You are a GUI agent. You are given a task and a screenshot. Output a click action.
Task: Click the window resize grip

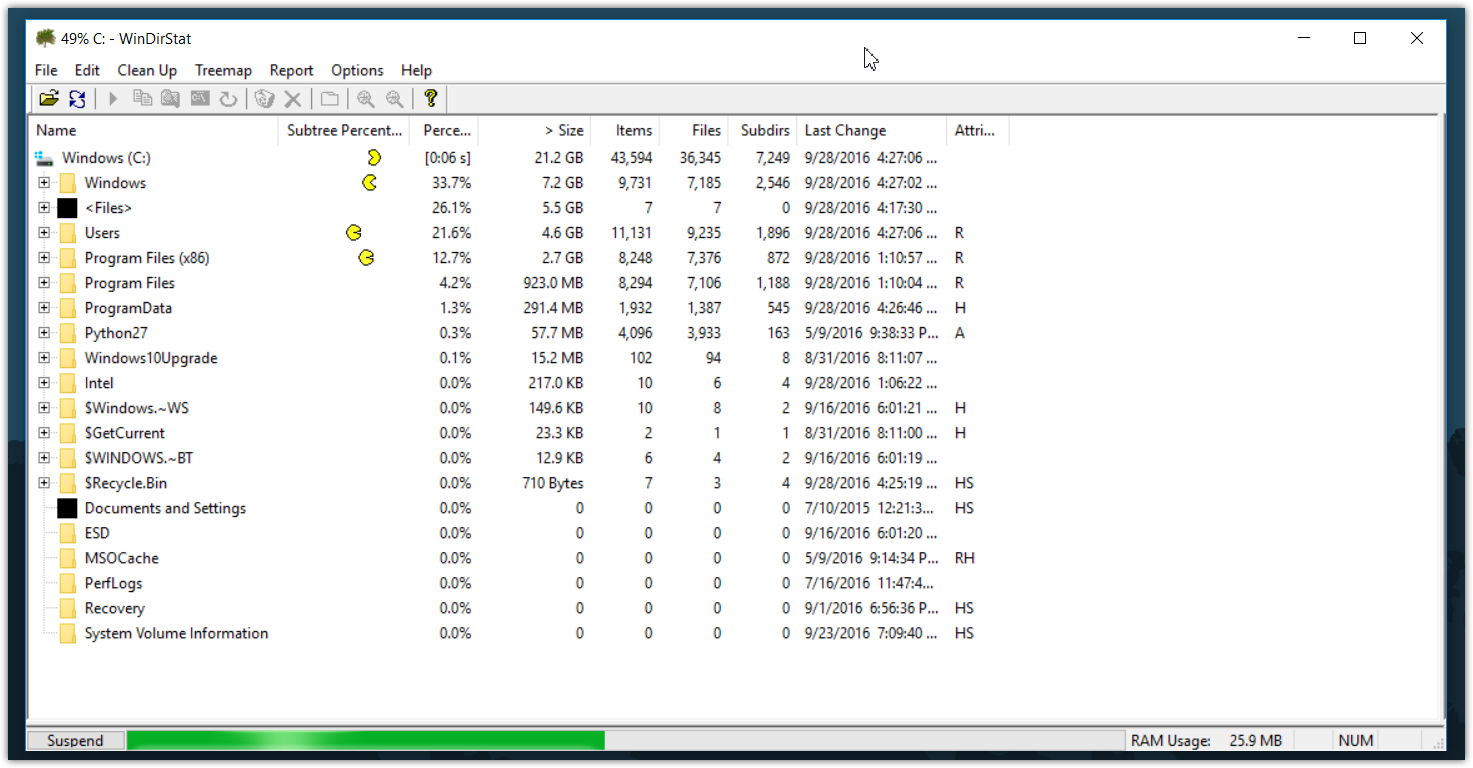coord(1437,742)
